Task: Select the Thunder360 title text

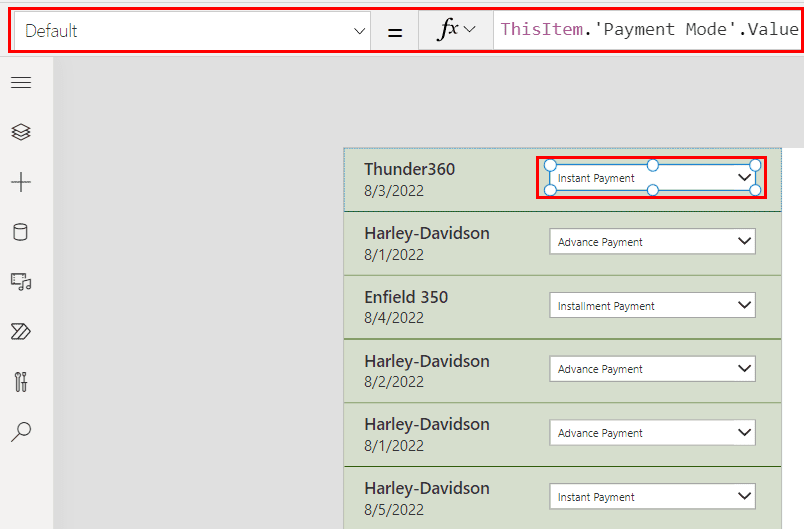Action: [x=409, y=169]
